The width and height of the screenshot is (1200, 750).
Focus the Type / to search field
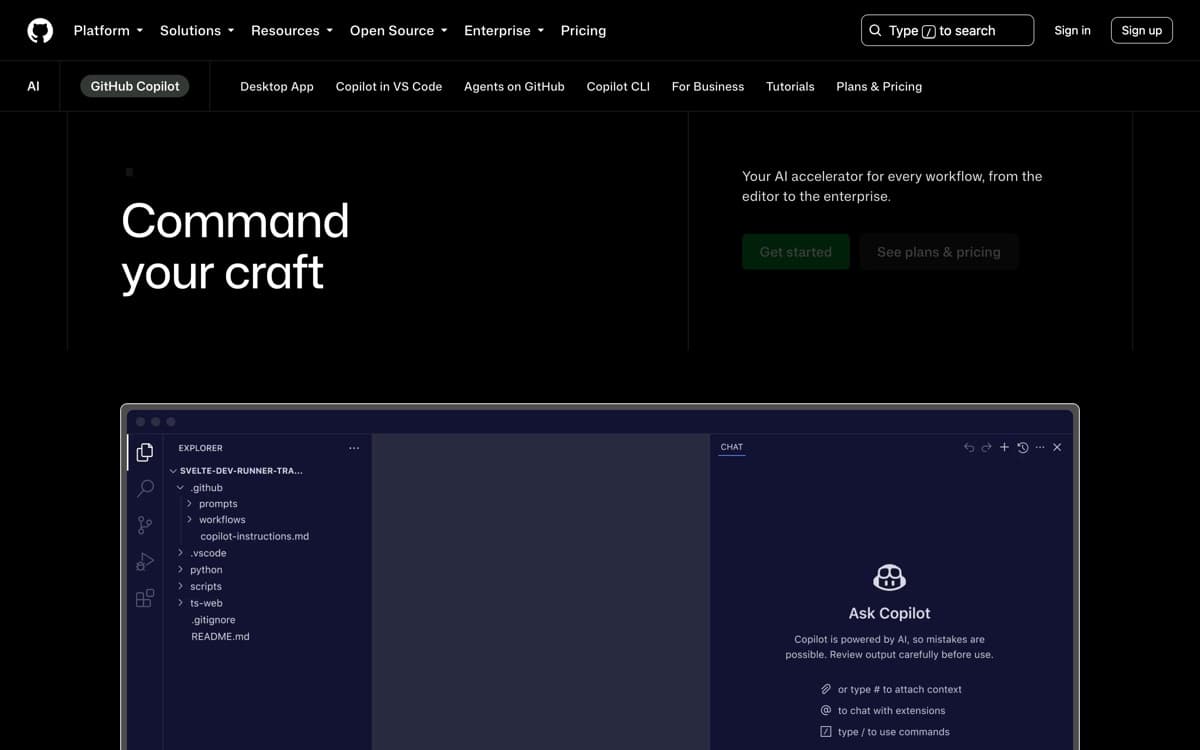947,30
